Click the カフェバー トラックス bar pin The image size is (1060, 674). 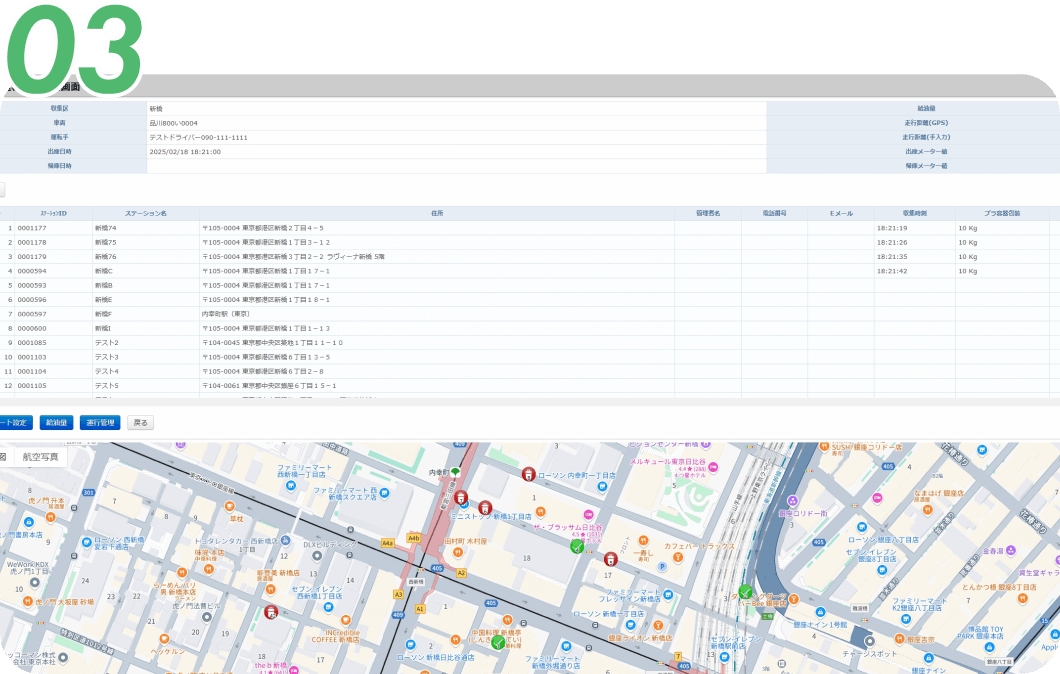(677, 557)
